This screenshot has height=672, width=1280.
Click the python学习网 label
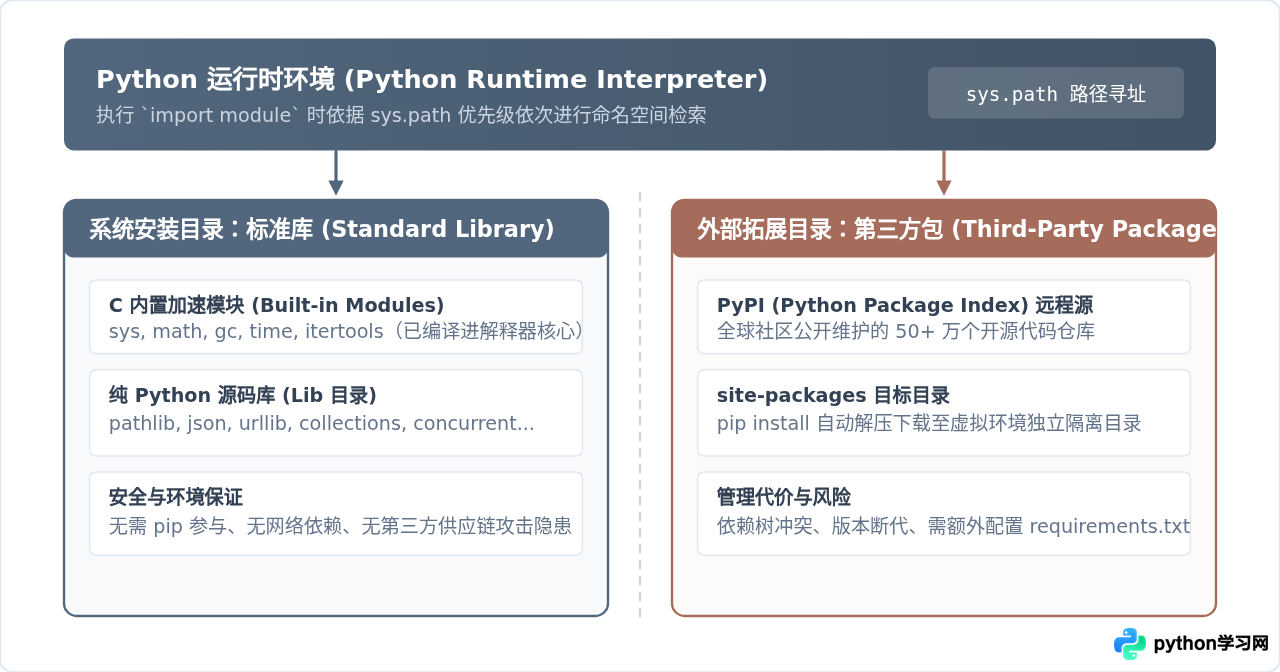click(1211, 644)
